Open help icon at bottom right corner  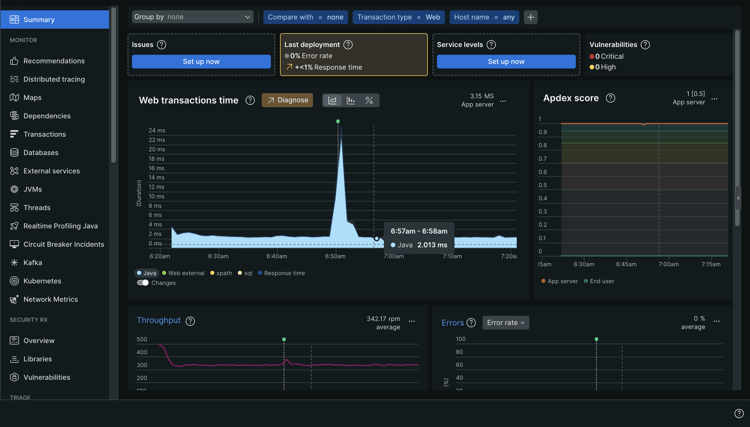(x=739, y=413)
